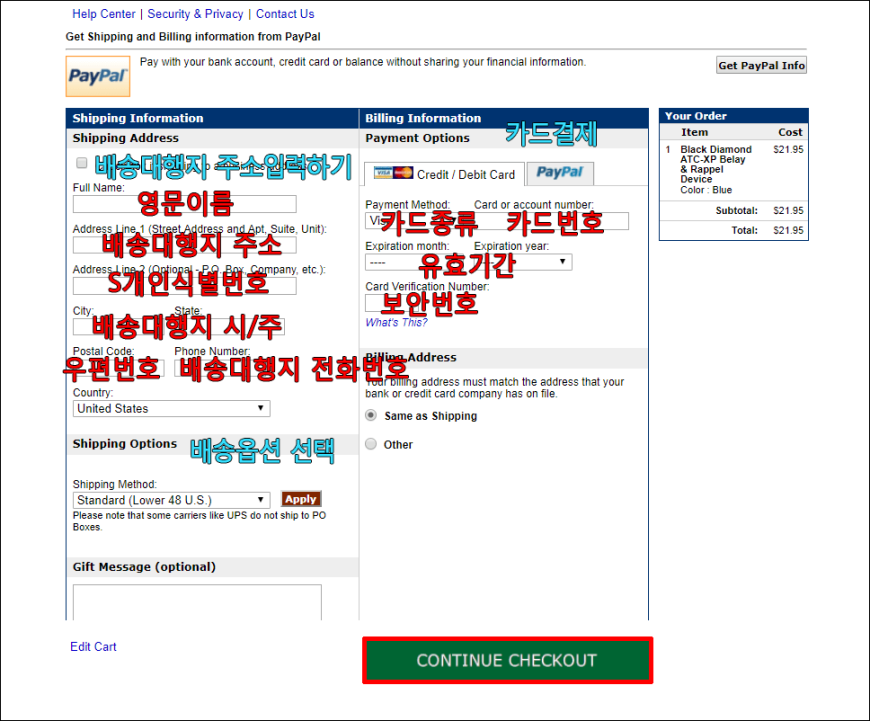Tick the shipping address checkbox

pyautogui.click(x=82, y=163)
